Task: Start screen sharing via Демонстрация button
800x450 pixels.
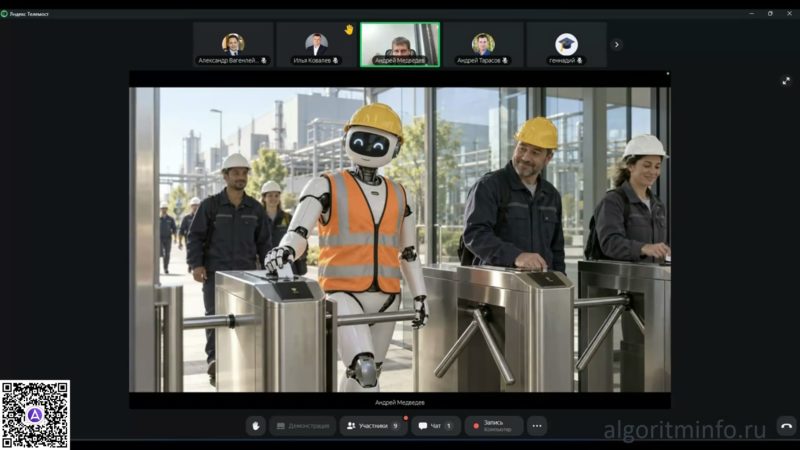Action: 304,426
